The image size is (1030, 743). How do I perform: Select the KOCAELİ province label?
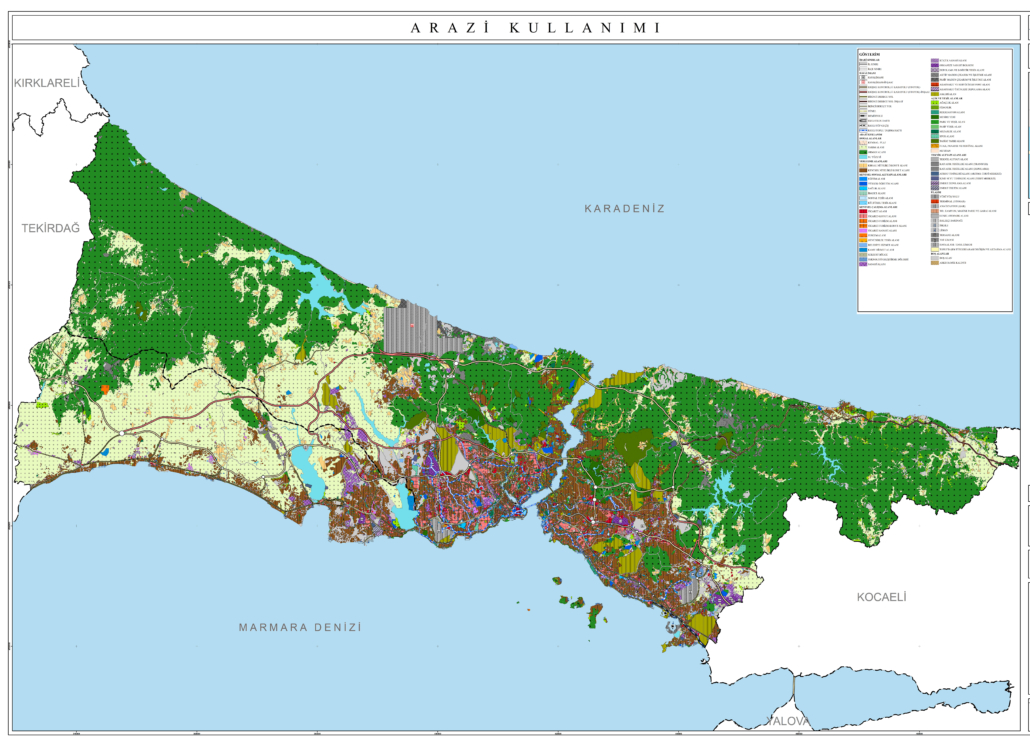(881, 596)
